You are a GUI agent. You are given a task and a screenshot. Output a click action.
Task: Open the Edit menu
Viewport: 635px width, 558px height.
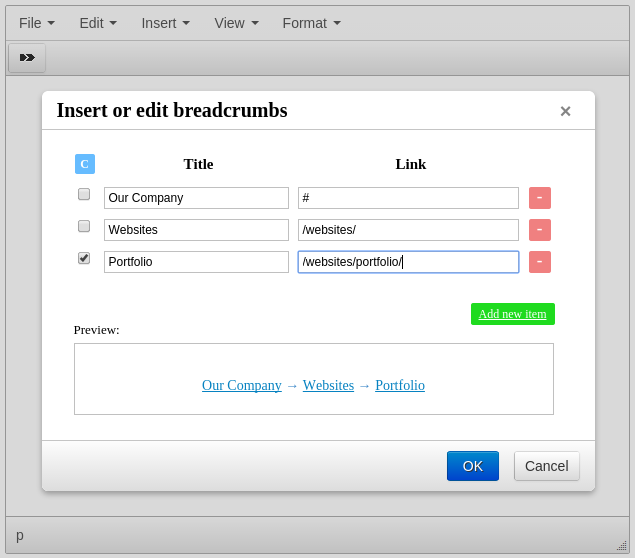click(98, 23)
